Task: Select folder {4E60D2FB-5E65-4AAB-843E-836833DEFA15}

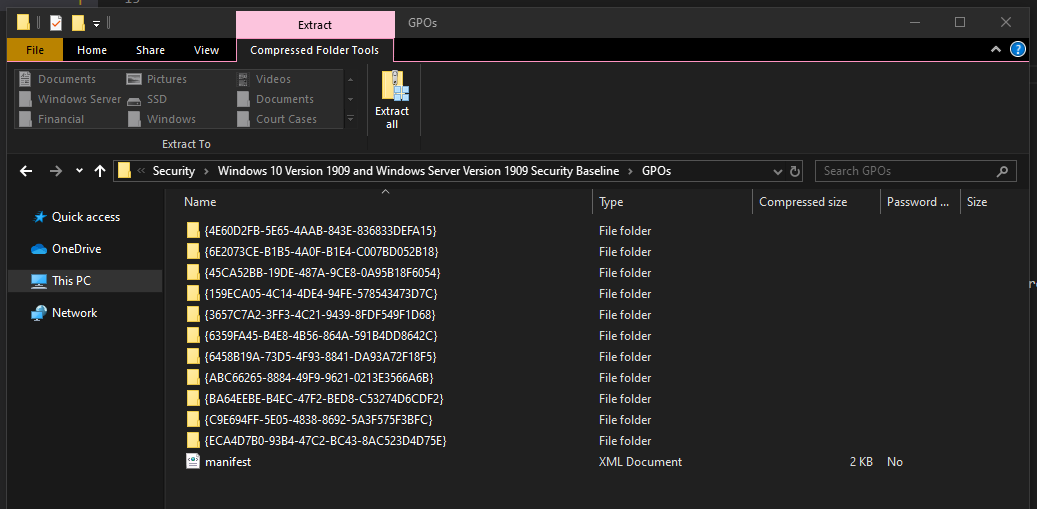Action: (321, 231)
